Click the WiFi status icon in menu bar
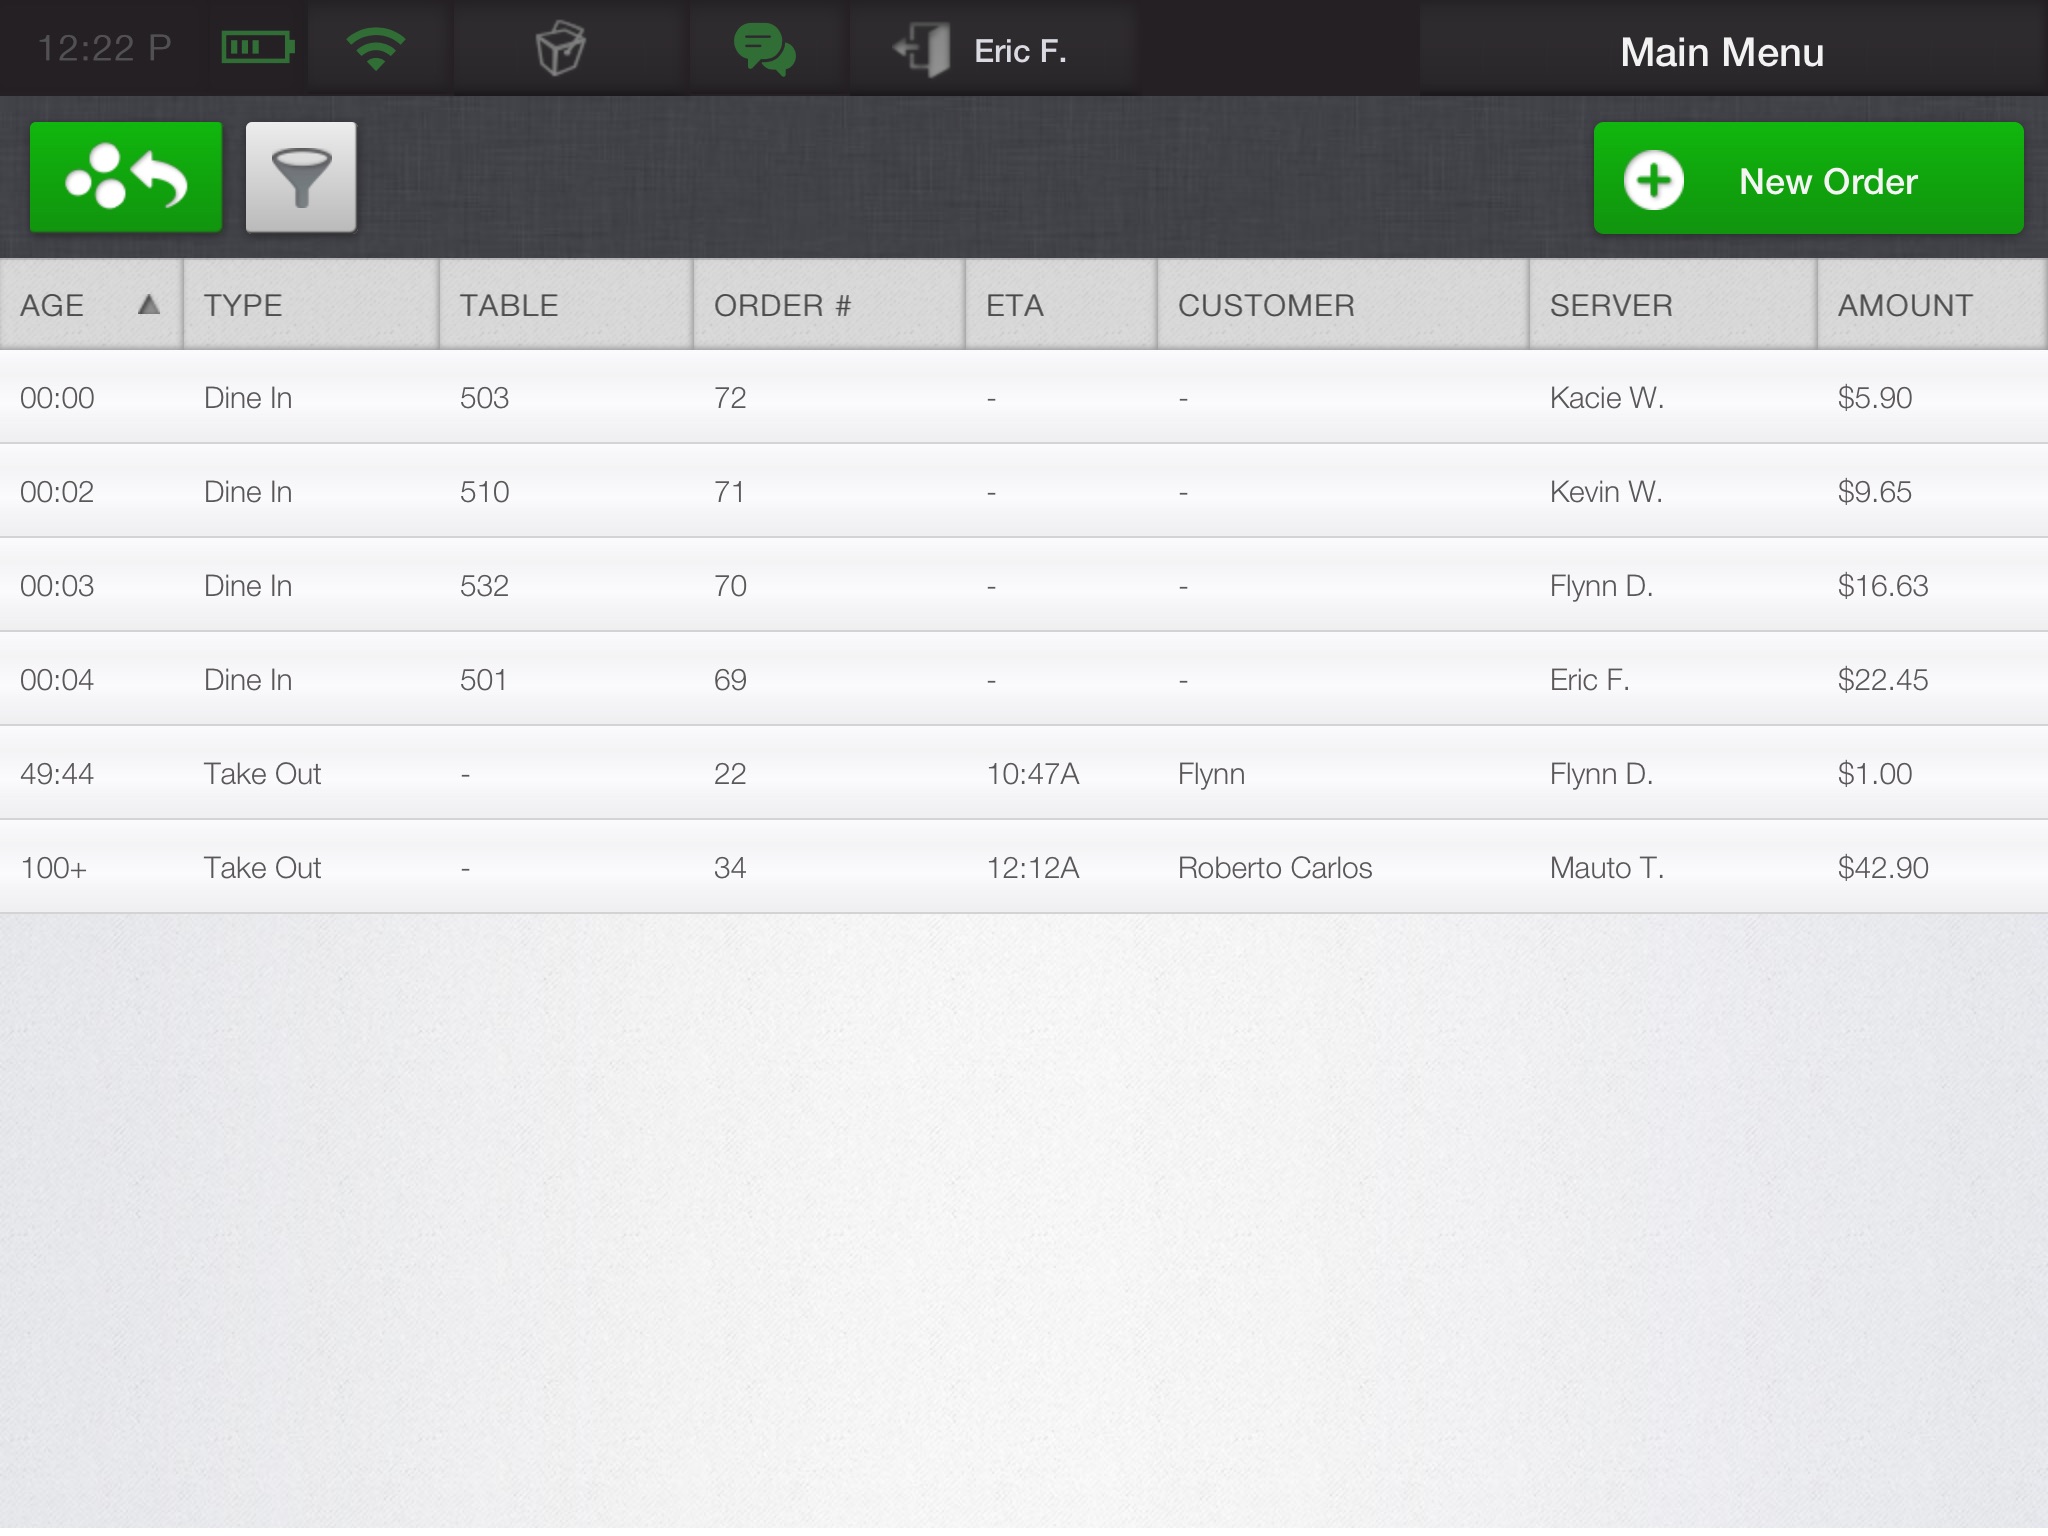This screenshot has width=2048, height=1536. click(x=369, y=48)
